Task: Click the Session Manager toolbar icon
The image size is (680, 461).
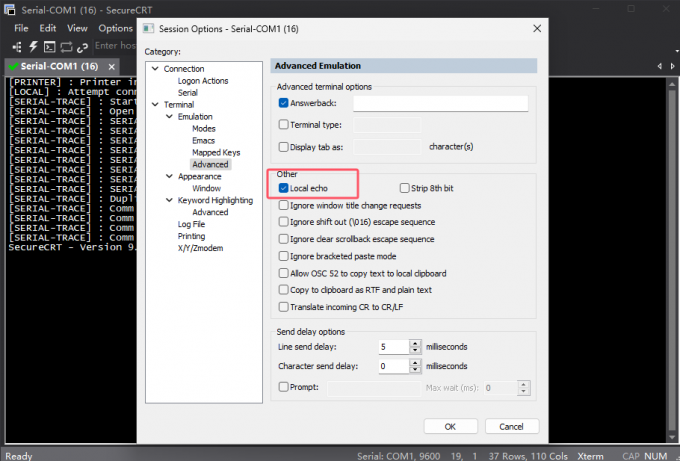Action: tap(17, 47)
